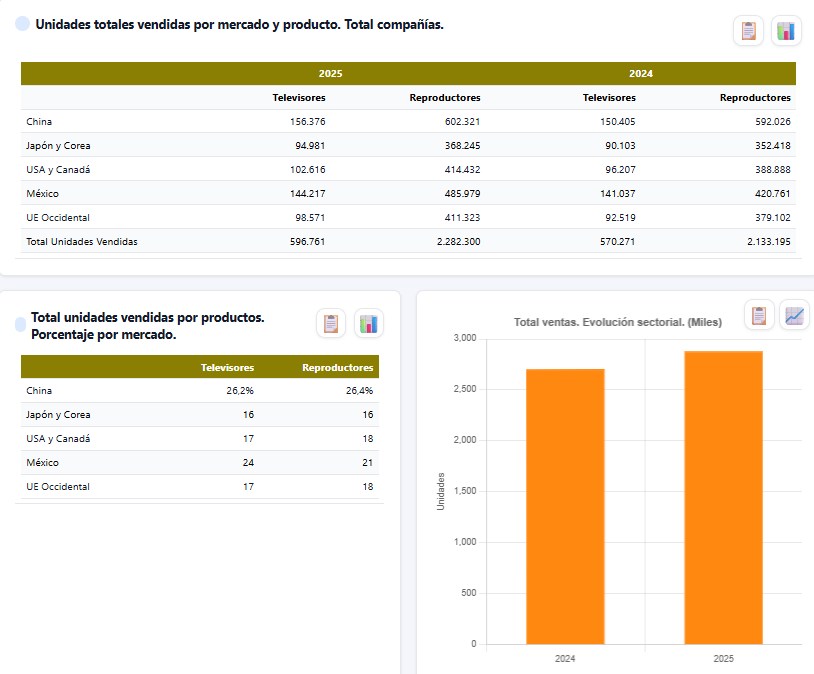Screen dimensions: 814x674
Task: Click 2025 x-axis label under chart
Action: click(x=723, y=658)
